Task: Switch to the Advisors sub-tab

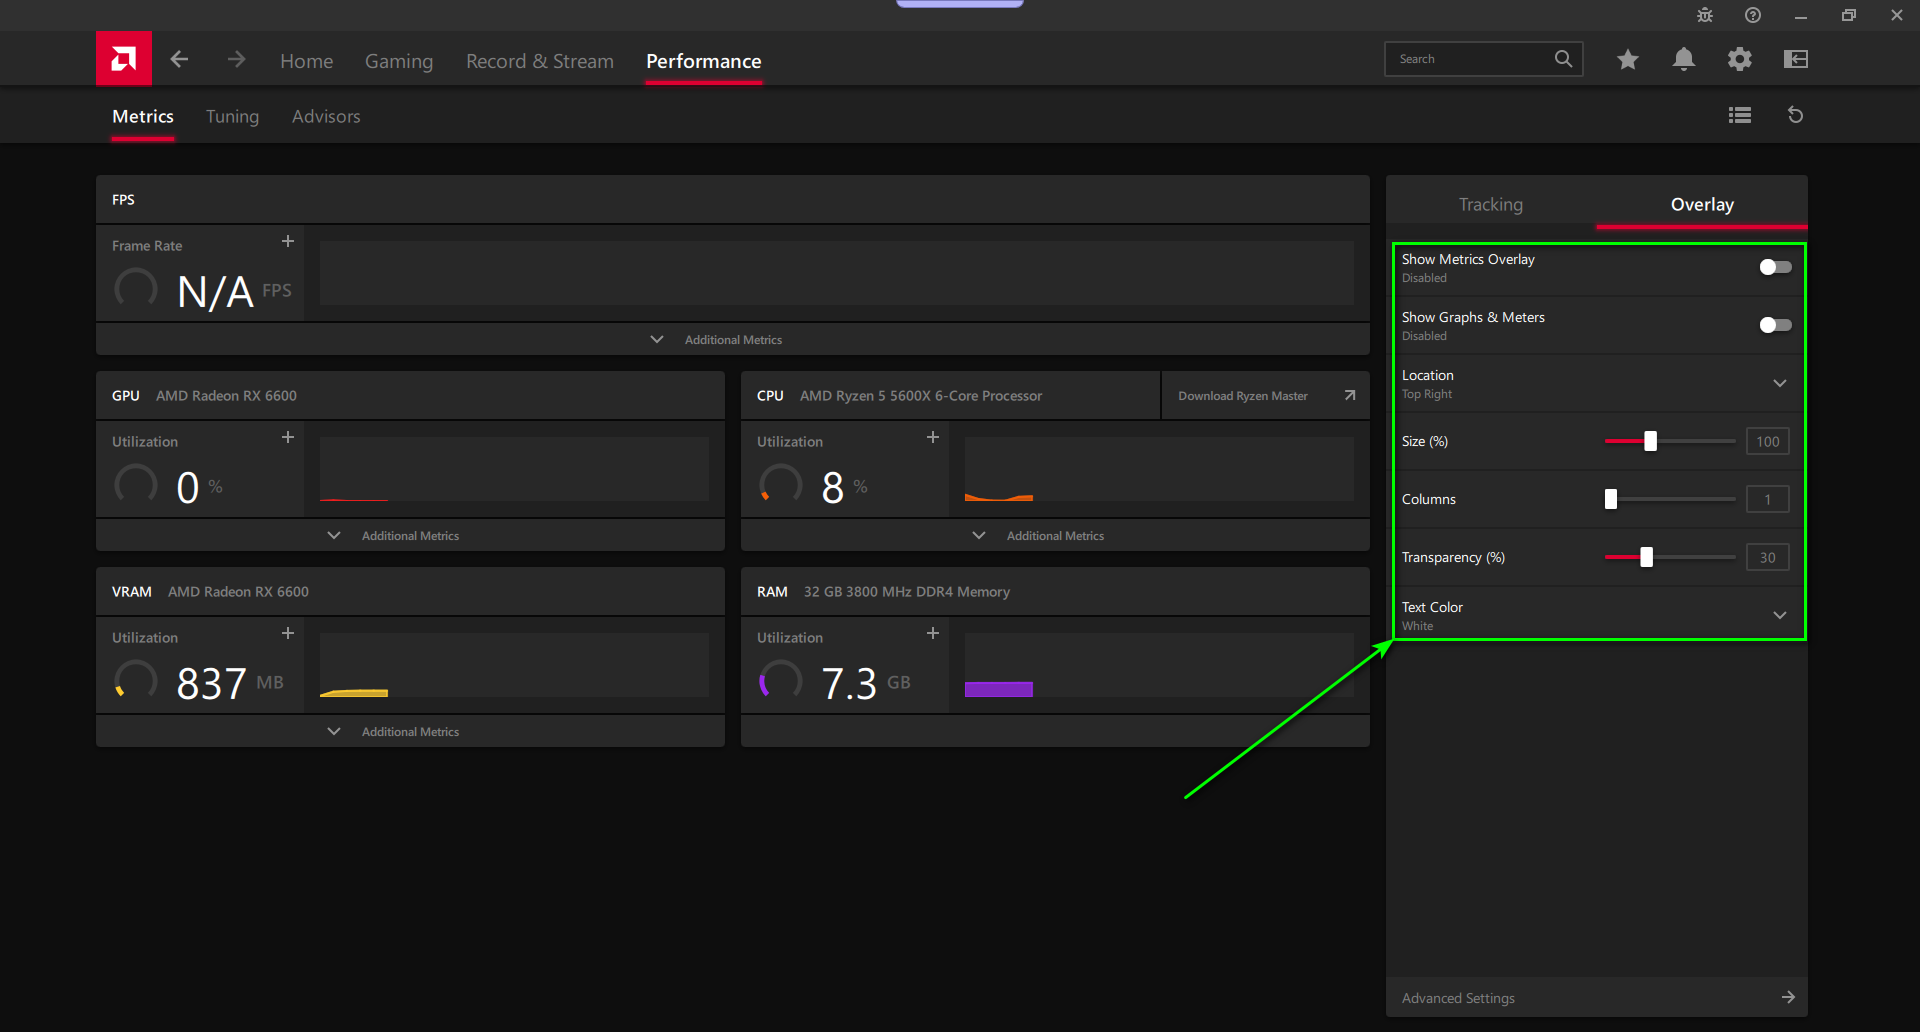Action: tap(326, 116)
